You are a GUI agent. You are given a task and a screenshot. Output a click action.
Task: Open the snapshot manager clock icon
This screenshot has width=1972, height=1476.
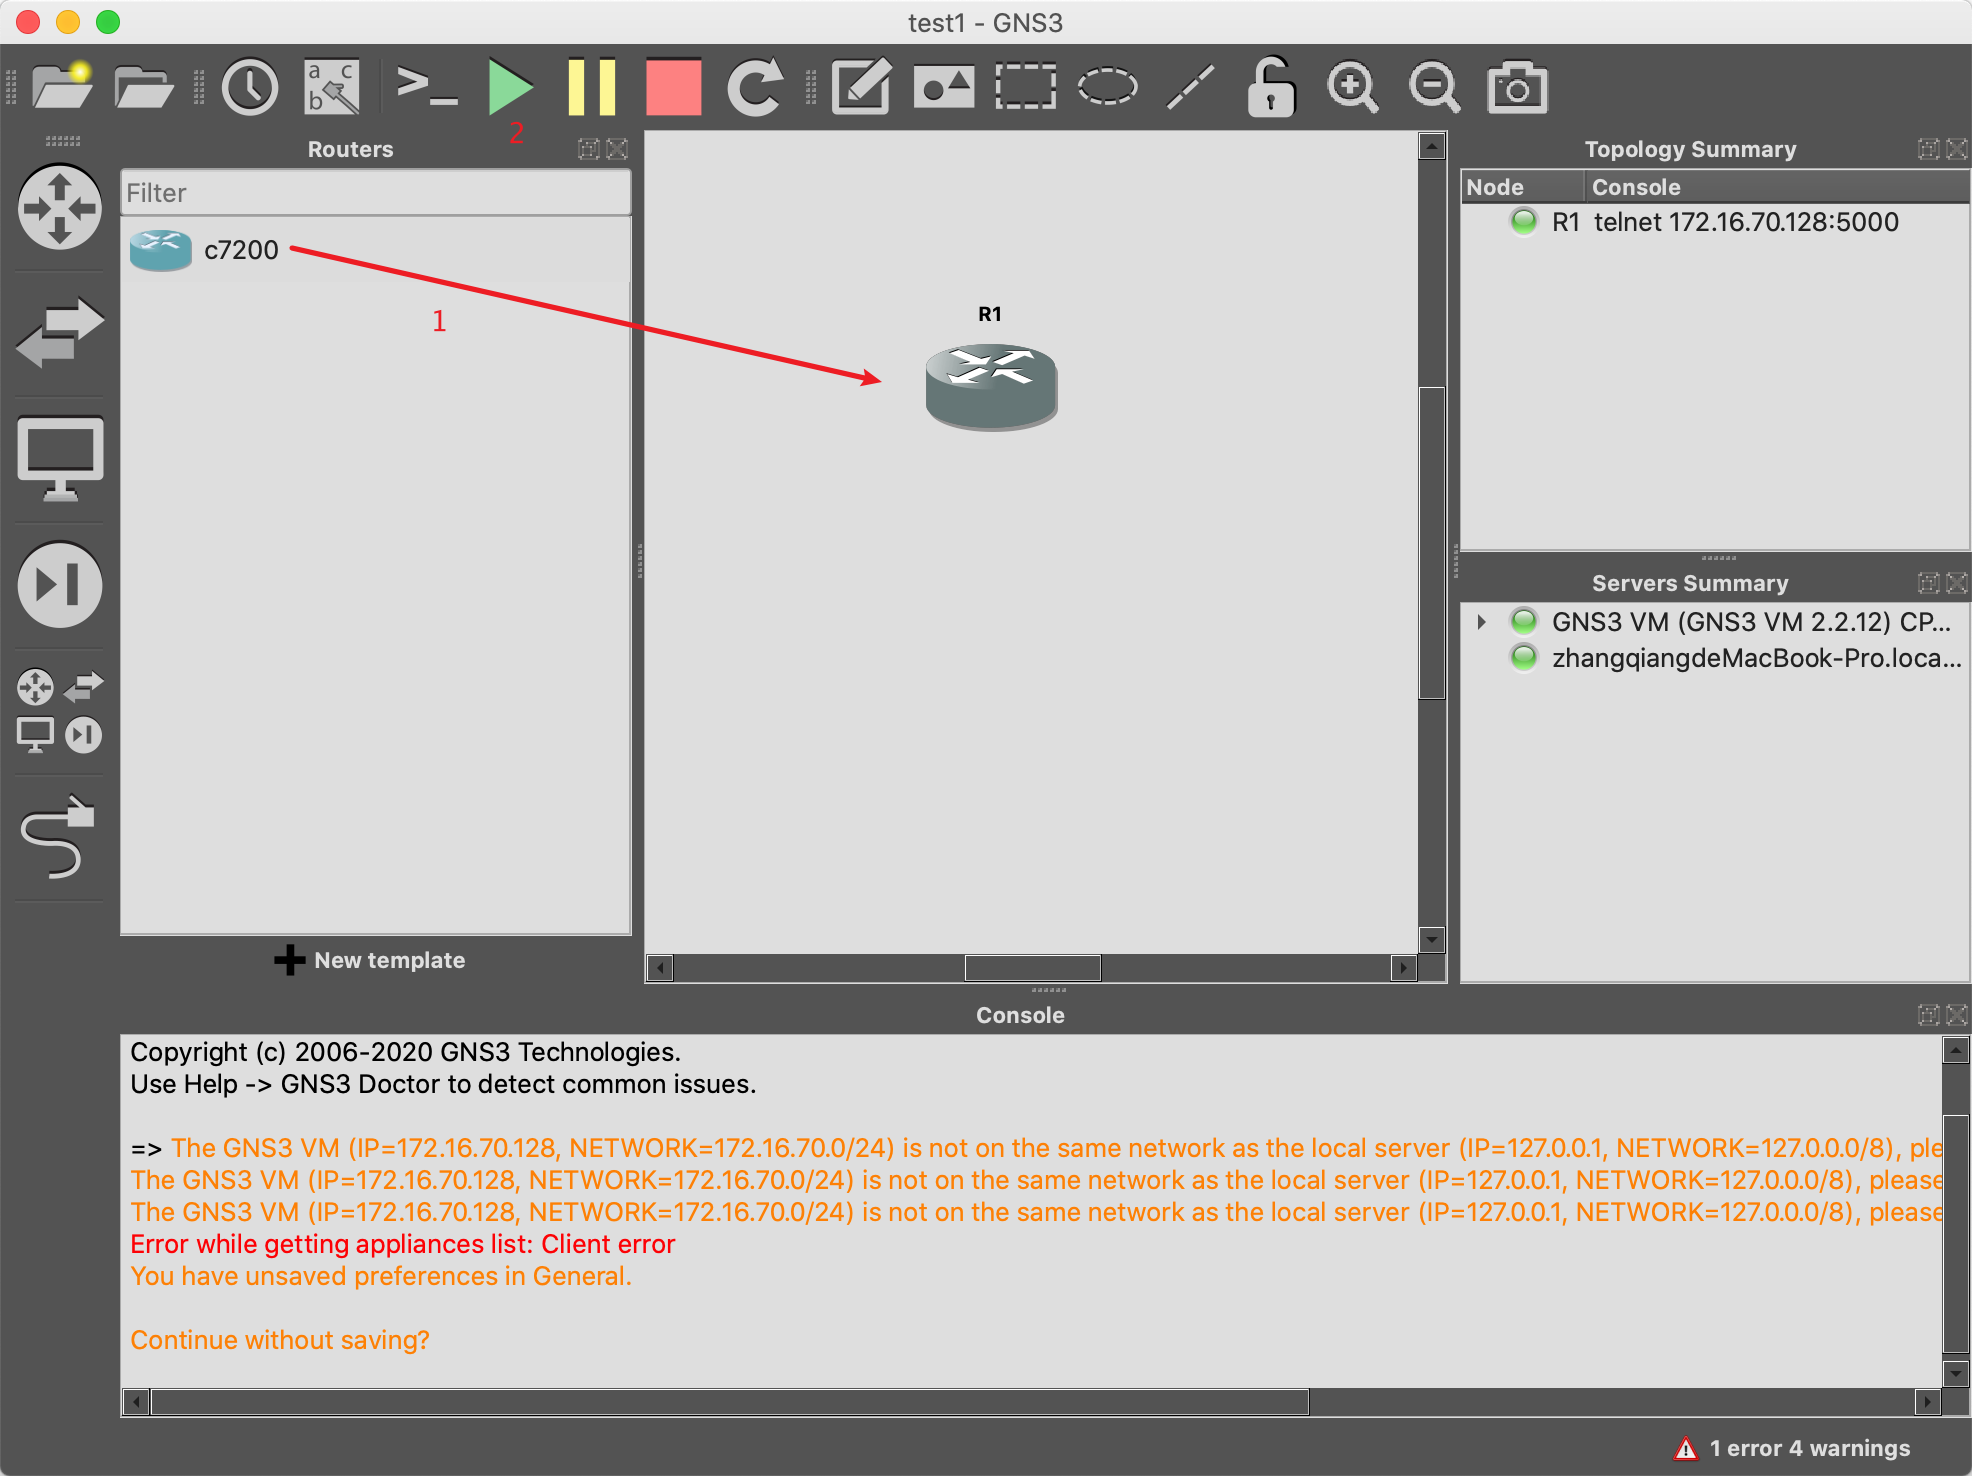pos(249,88)
